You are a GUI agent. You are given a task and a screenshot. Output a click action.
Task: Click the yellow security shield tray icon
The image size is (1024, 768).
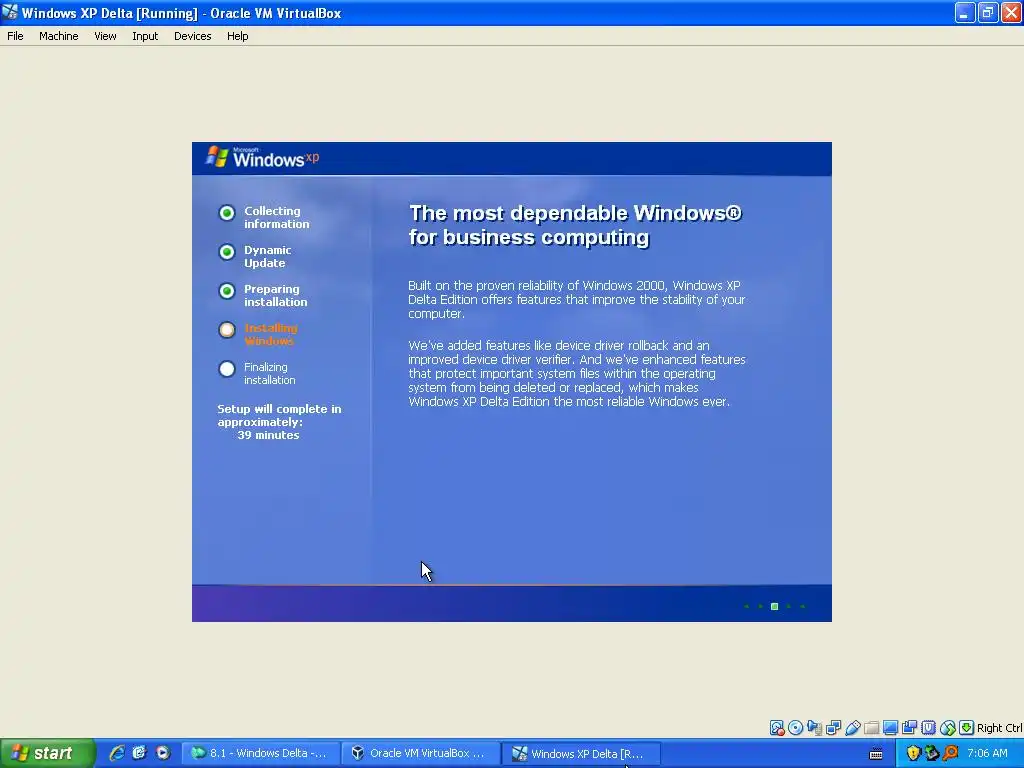click(913, 753)
